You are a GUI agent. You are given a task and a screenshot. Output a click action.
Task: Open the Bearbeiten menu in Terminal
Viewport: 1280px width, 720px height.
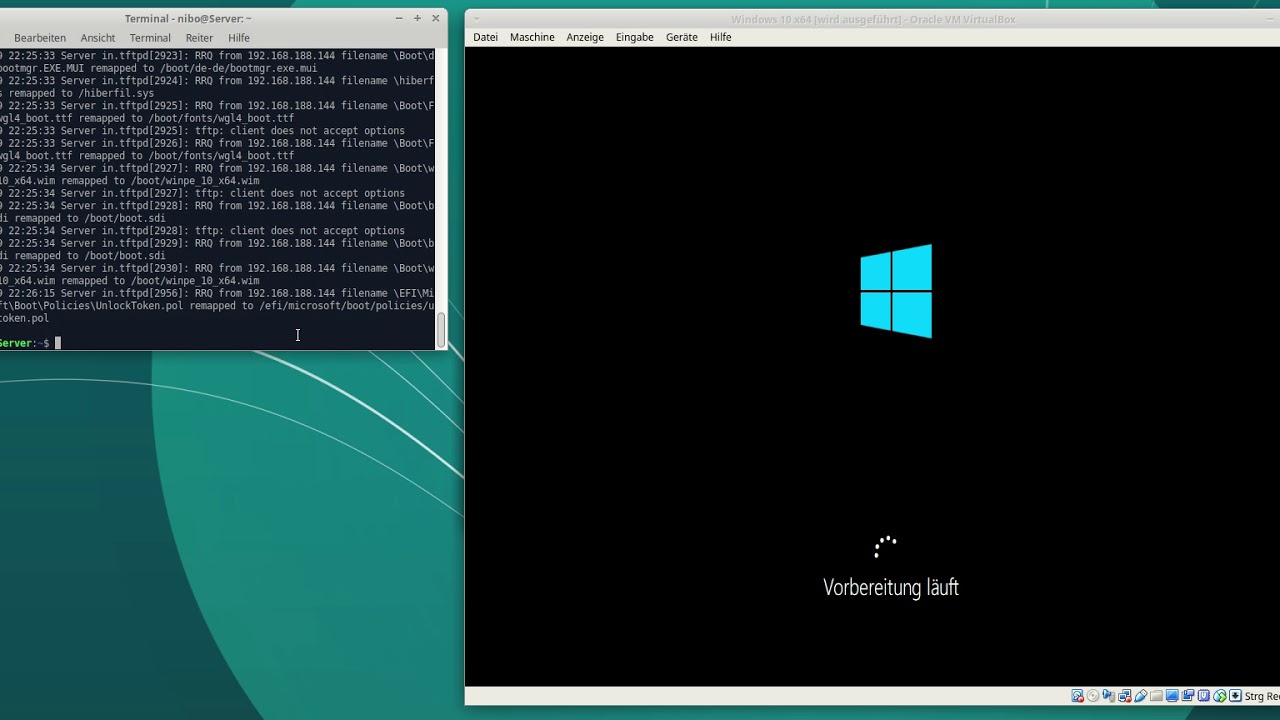coord(40,38)
